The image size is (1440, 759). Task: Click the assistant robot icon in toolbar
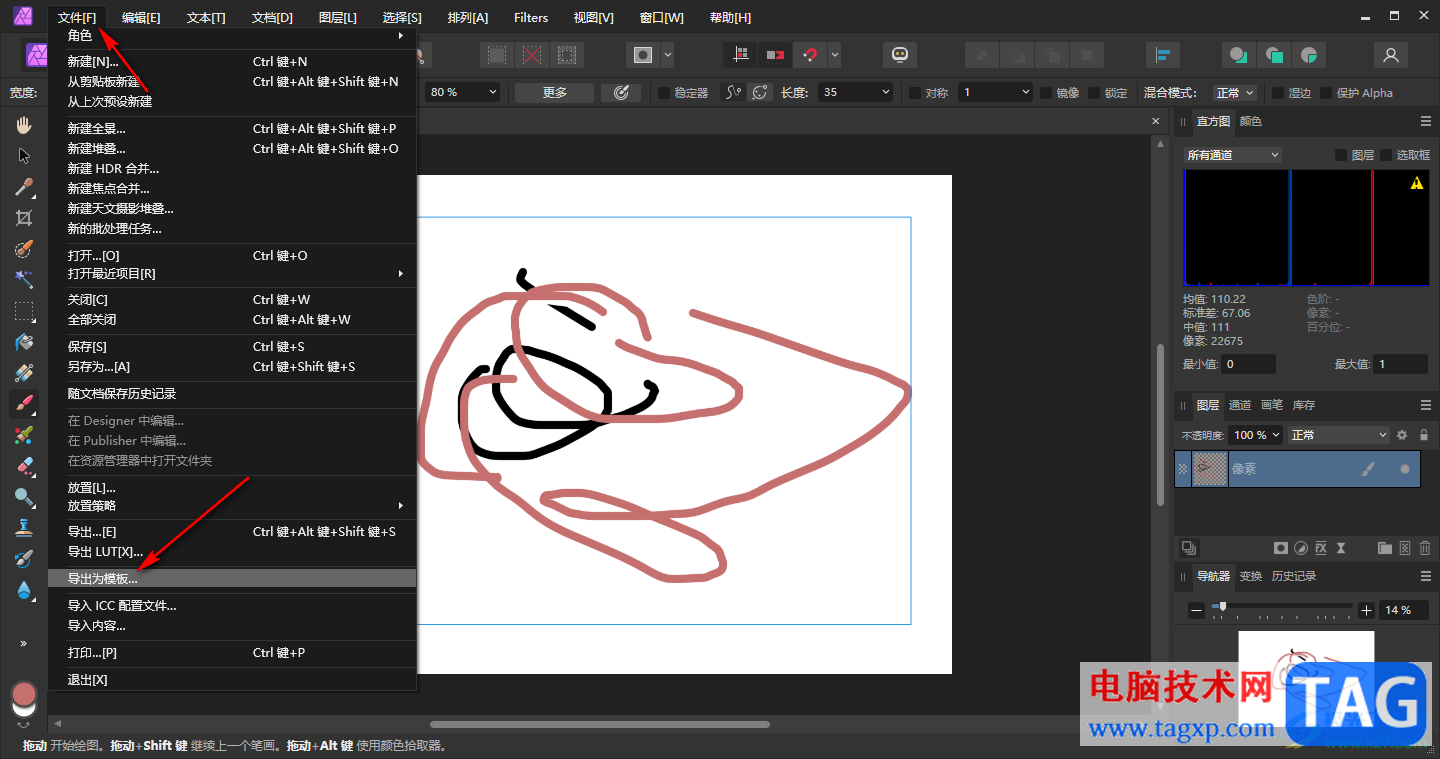point(900,55)
